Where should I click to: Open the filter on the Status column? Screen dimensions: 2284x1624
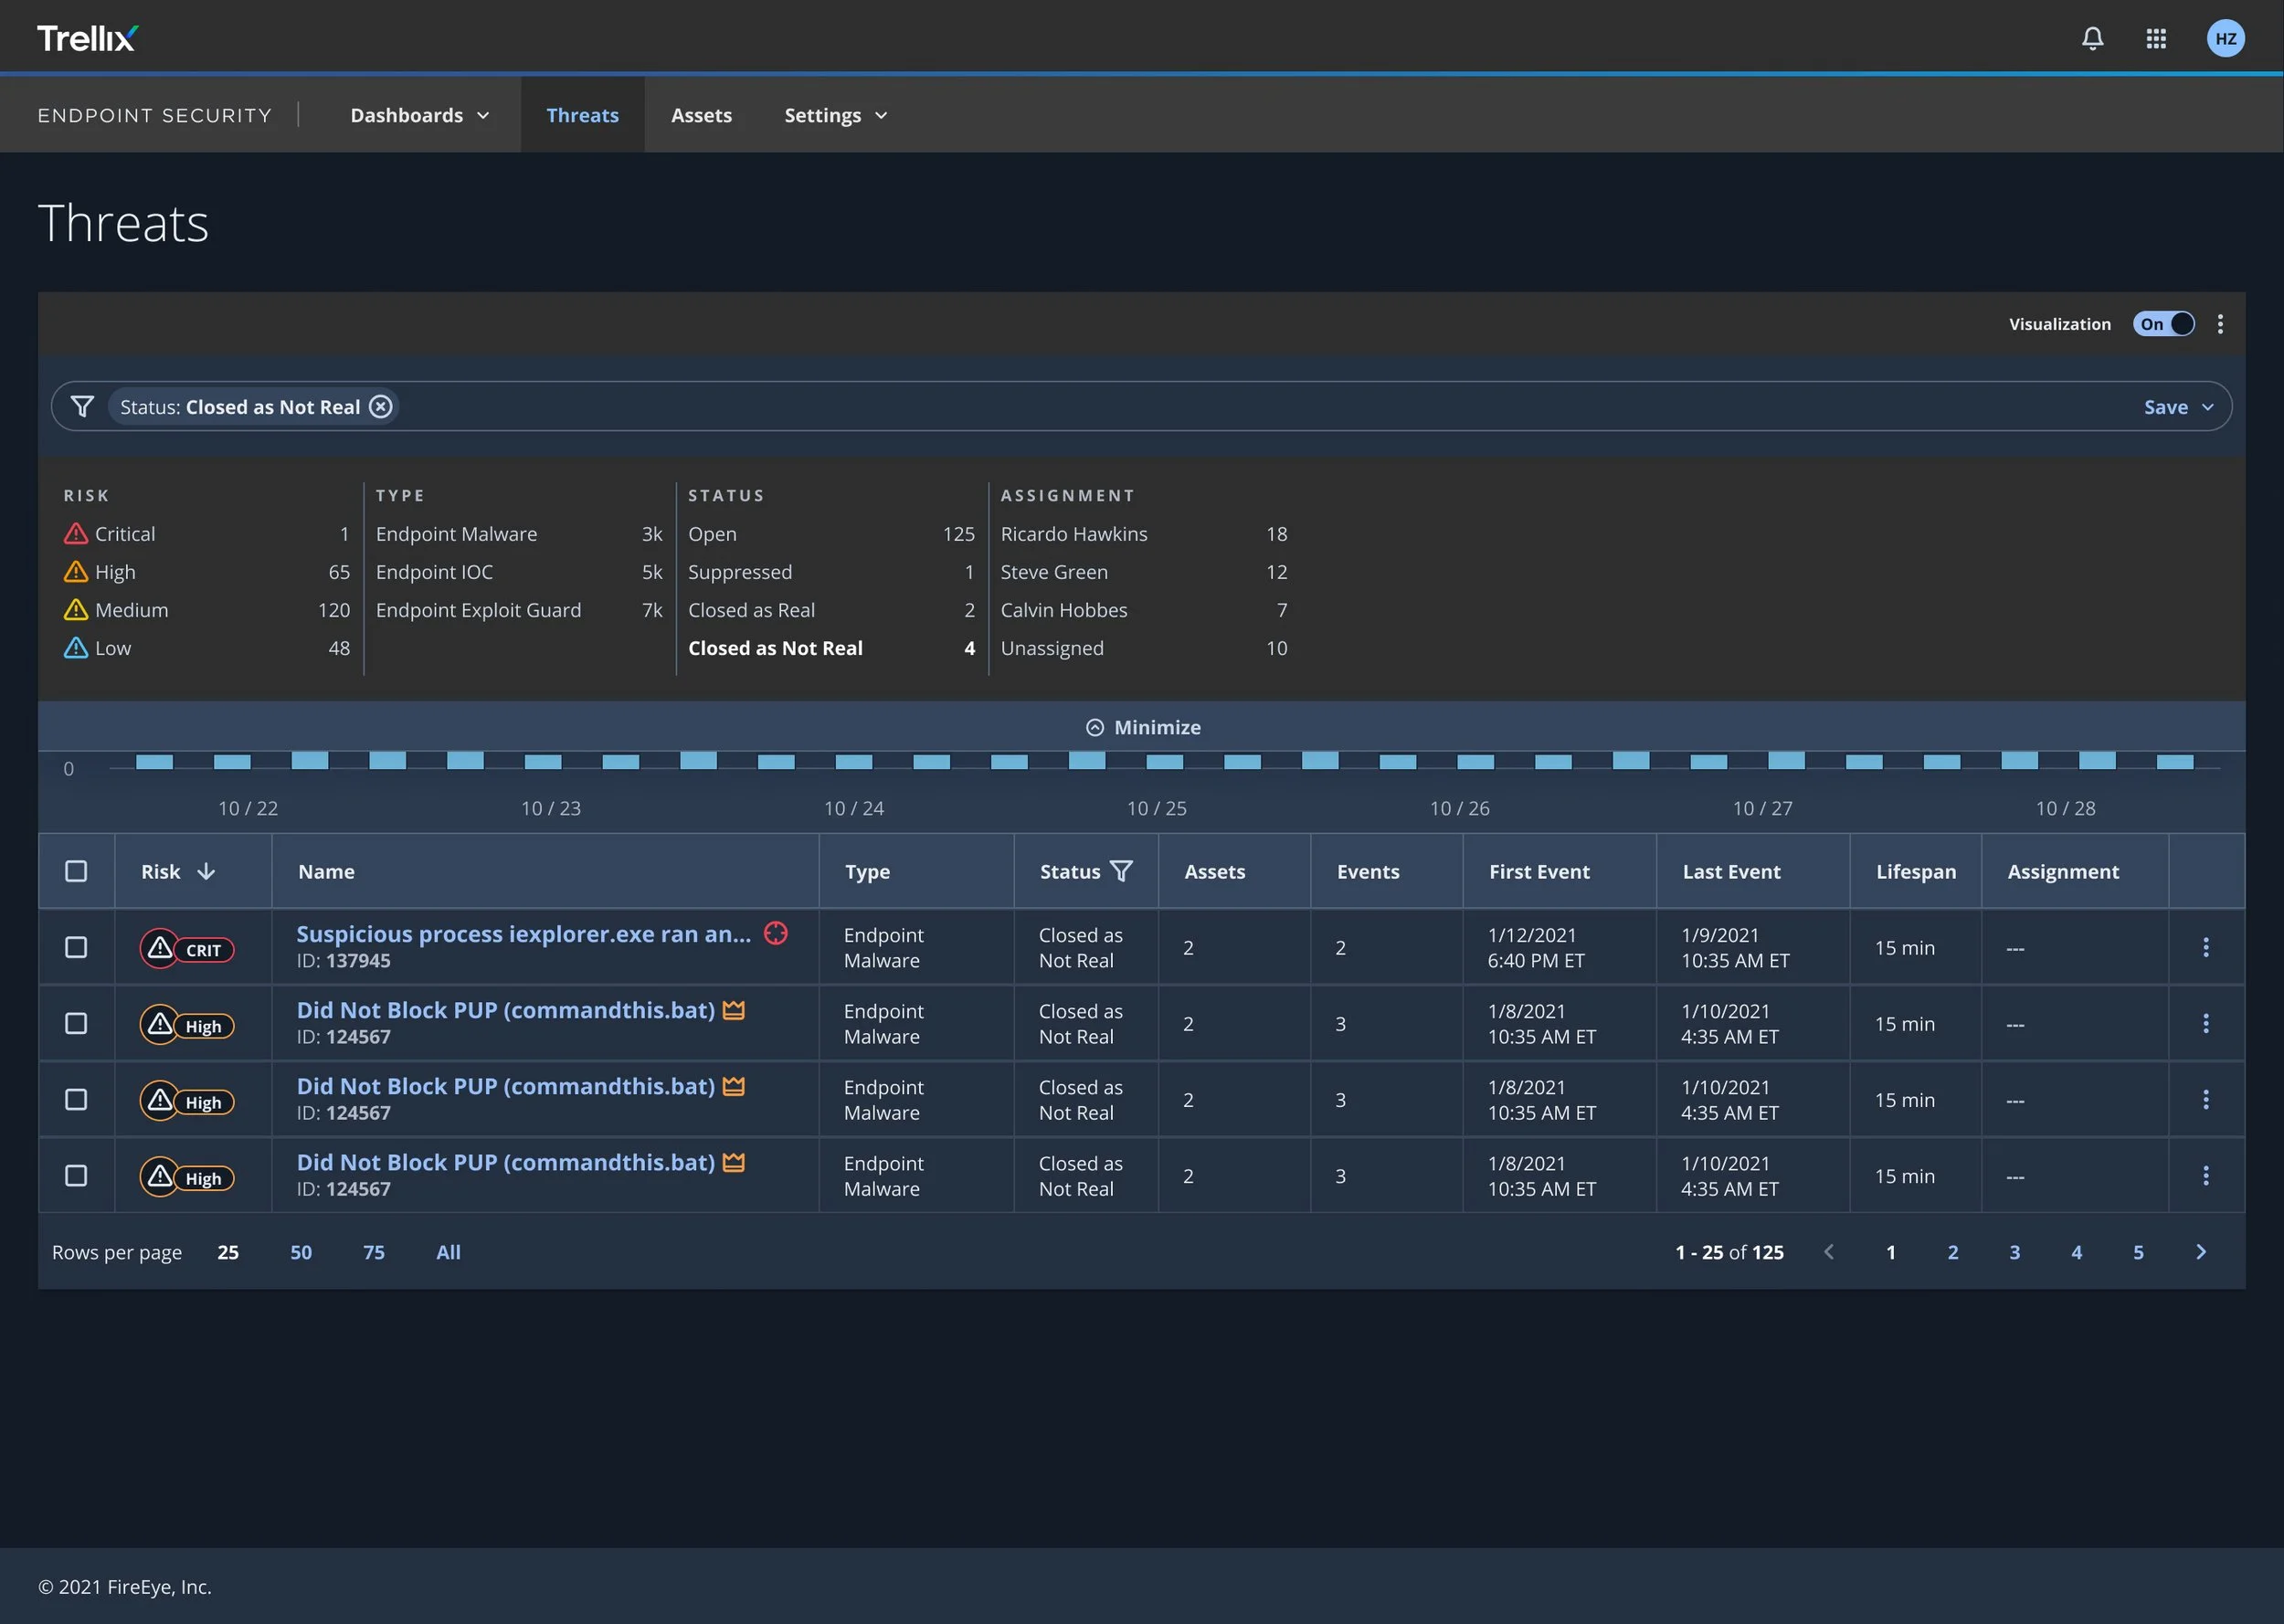tap(1122, 871)
